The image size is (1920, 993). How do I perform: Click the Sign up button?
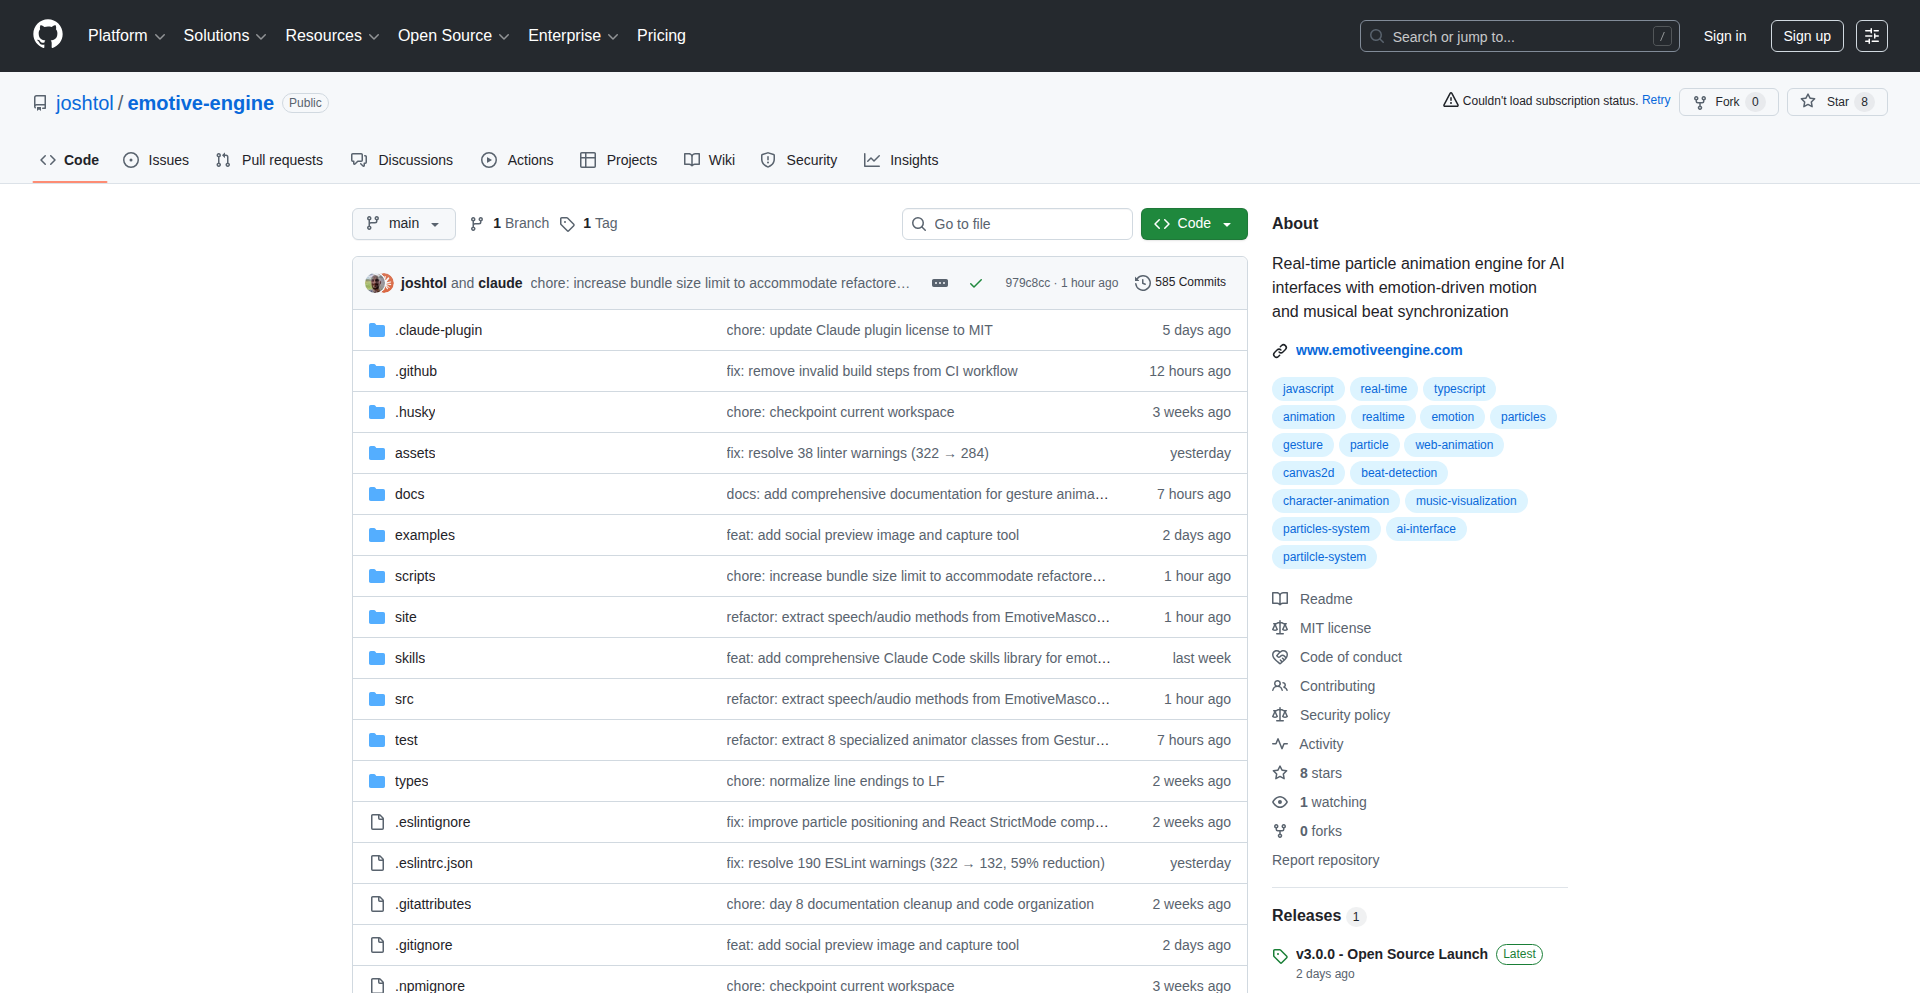[x=1807, y=36]
